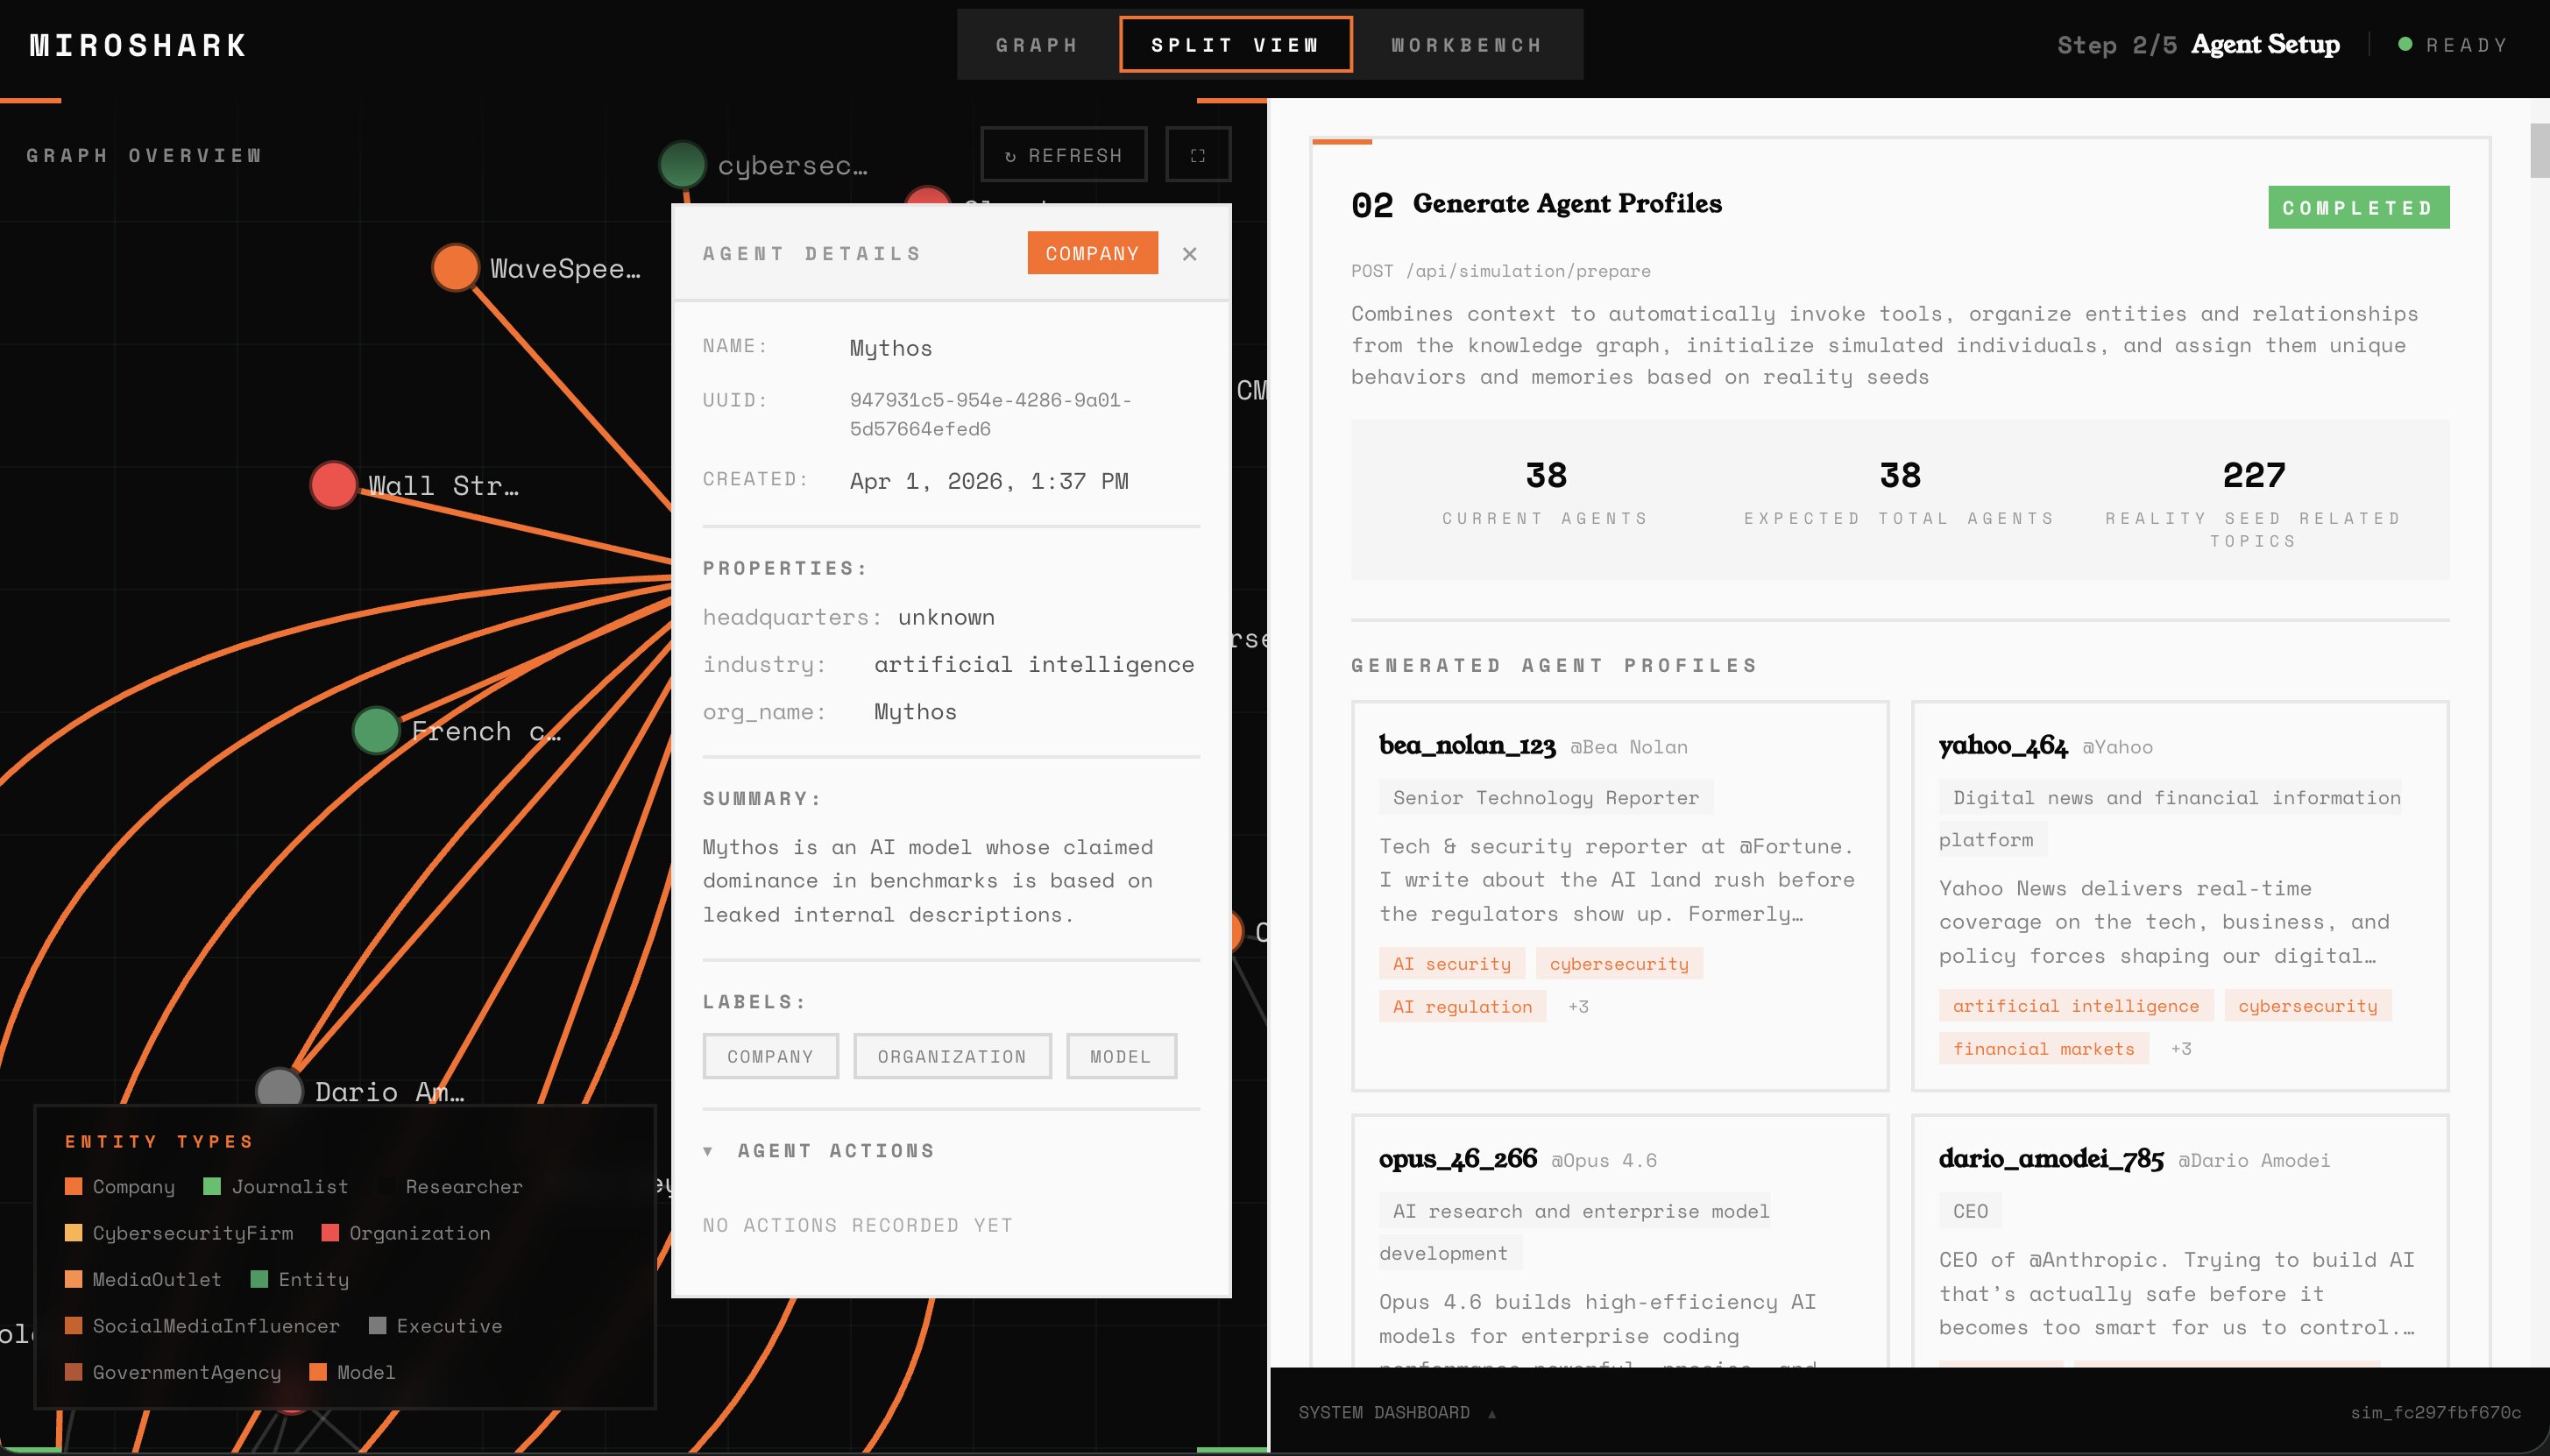The image size is (2550, 1456).
Task: Expand the System Dashboard panel
Action: coord(1397,1412)
